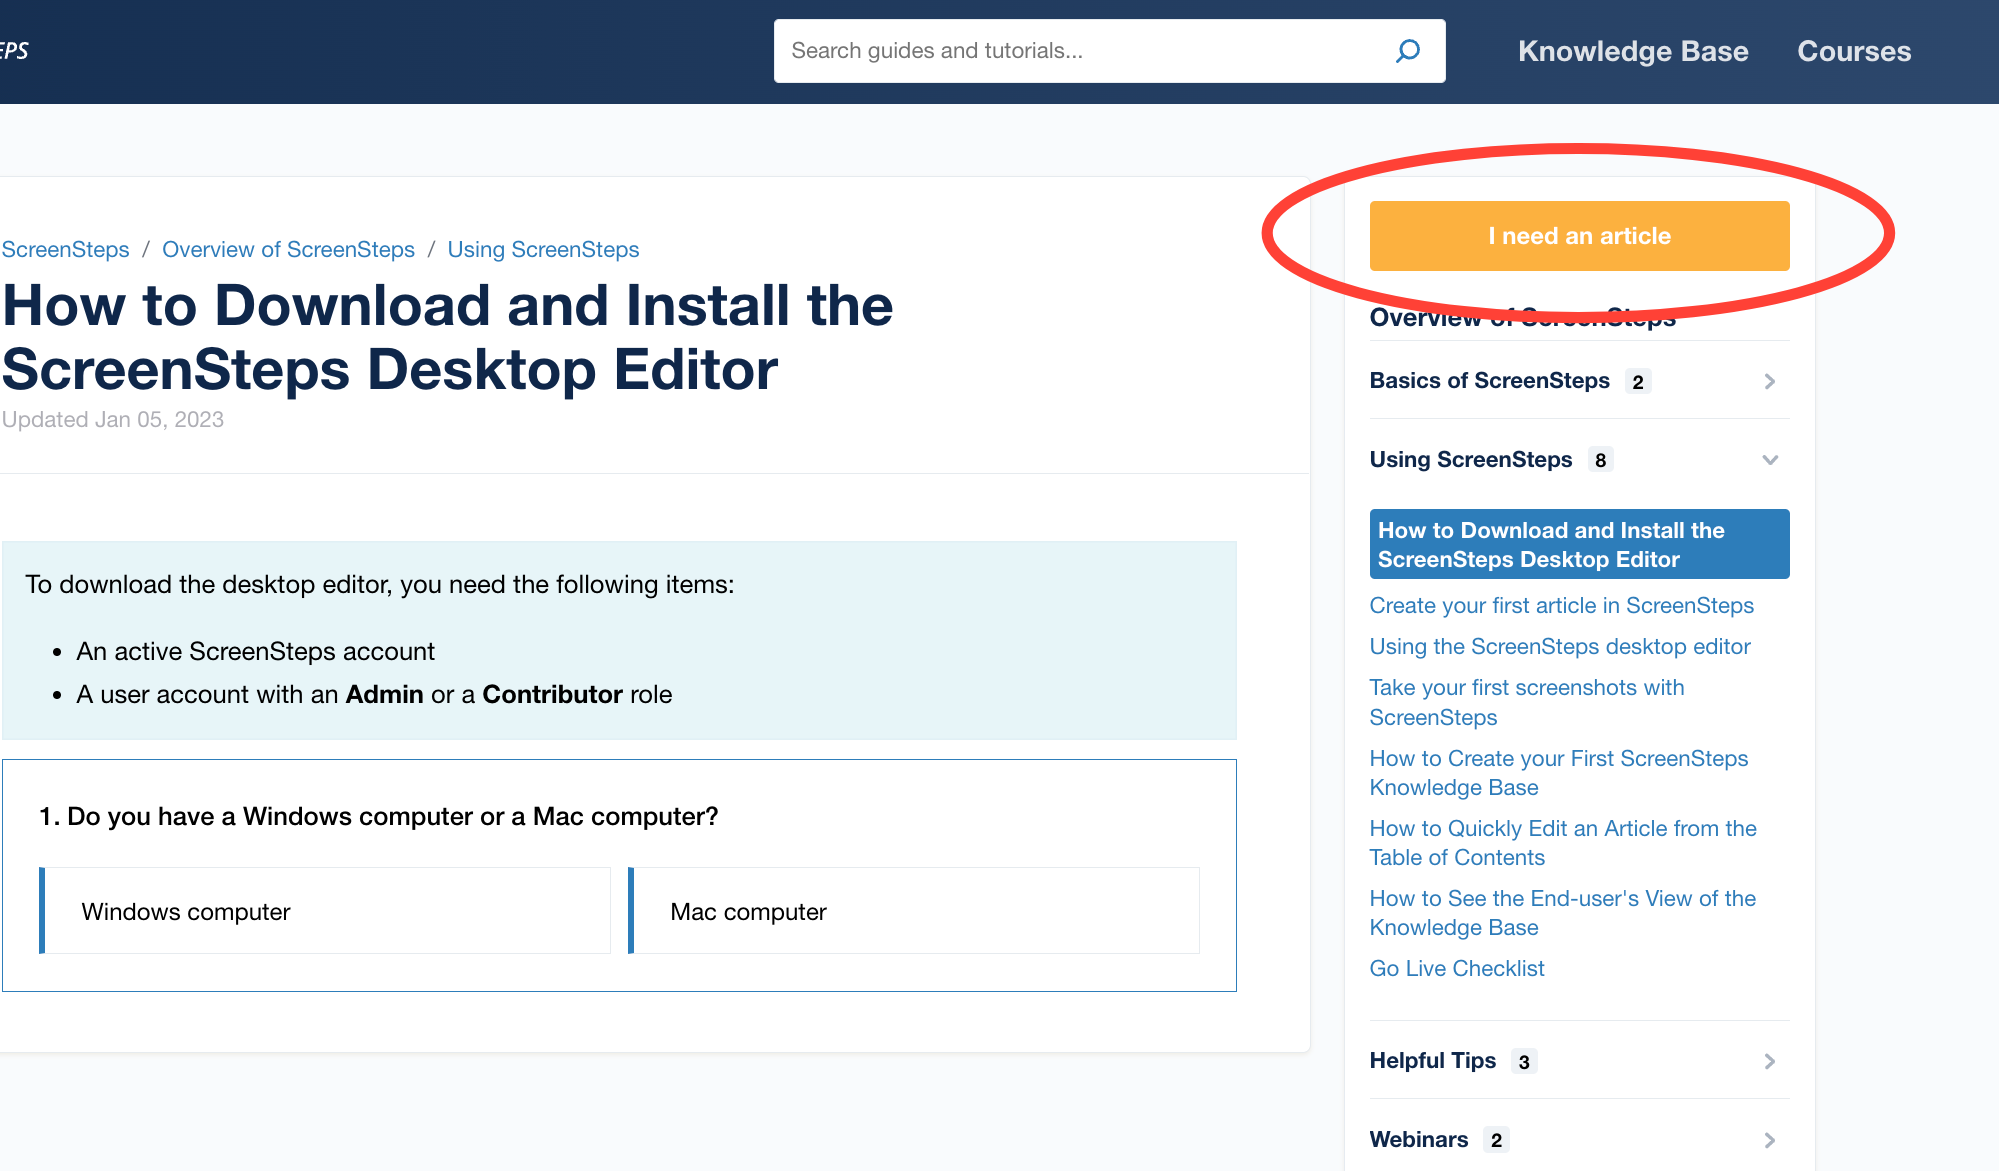Open How to Quickly Edit an Article link
The image size is (1999, 1171).
pos(1562,842)
